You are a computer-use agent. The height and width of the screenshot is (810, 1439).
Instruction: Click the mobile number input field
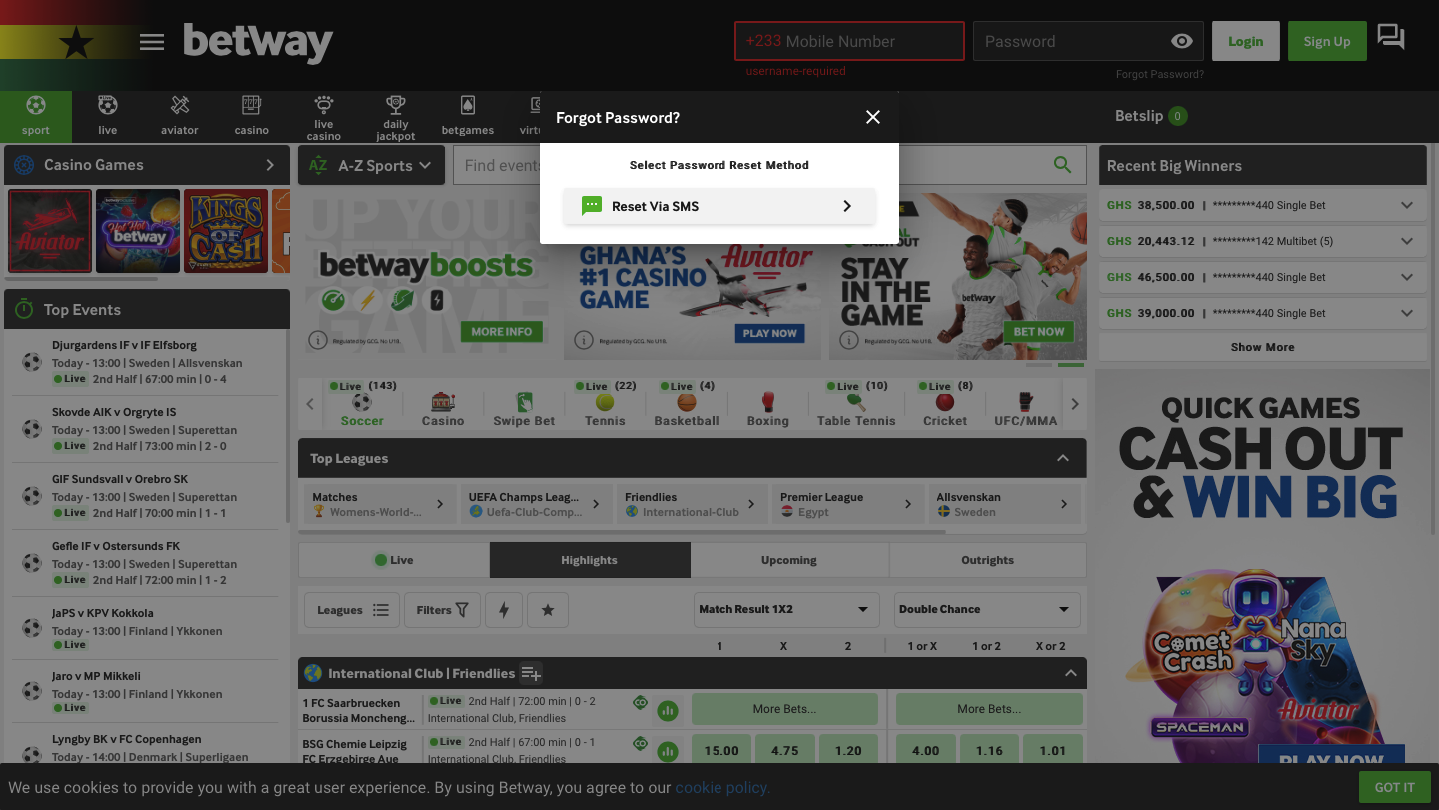pyautogui.click(x=849, y=41)
